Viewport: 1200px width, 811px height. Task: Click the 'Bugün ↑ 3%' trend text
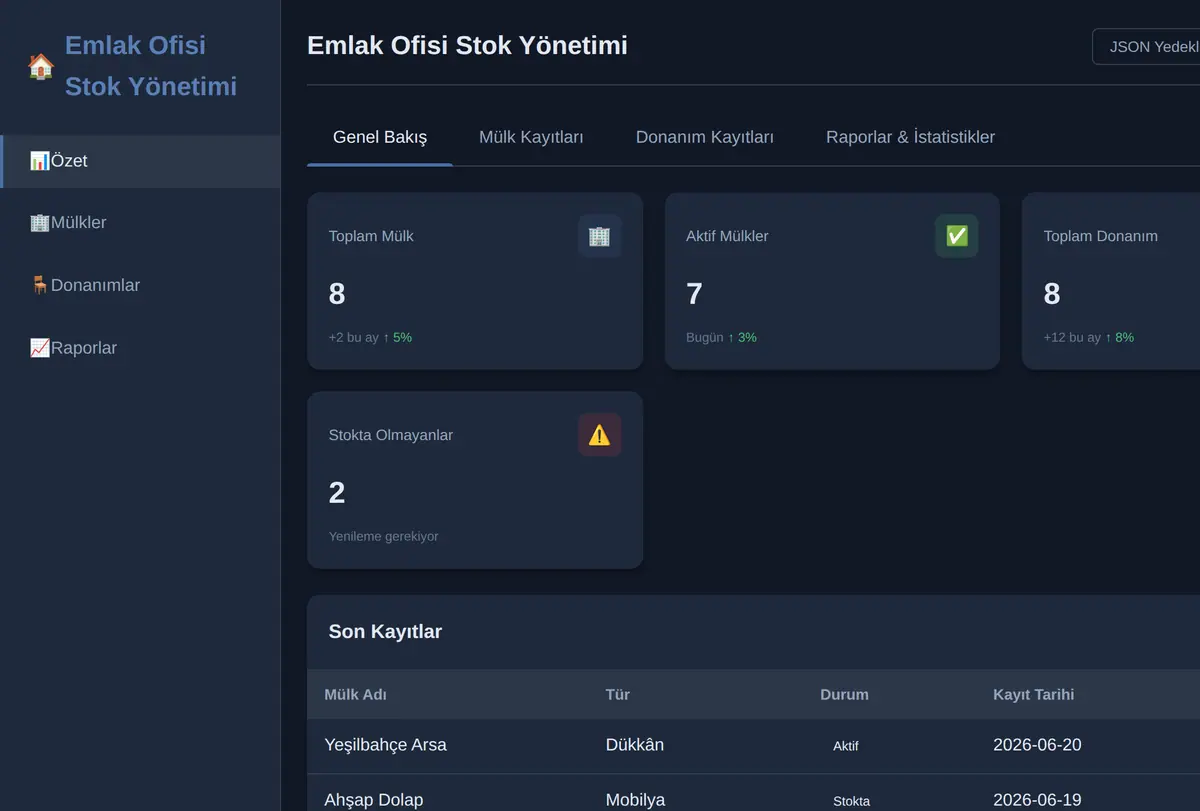point(721,338)
